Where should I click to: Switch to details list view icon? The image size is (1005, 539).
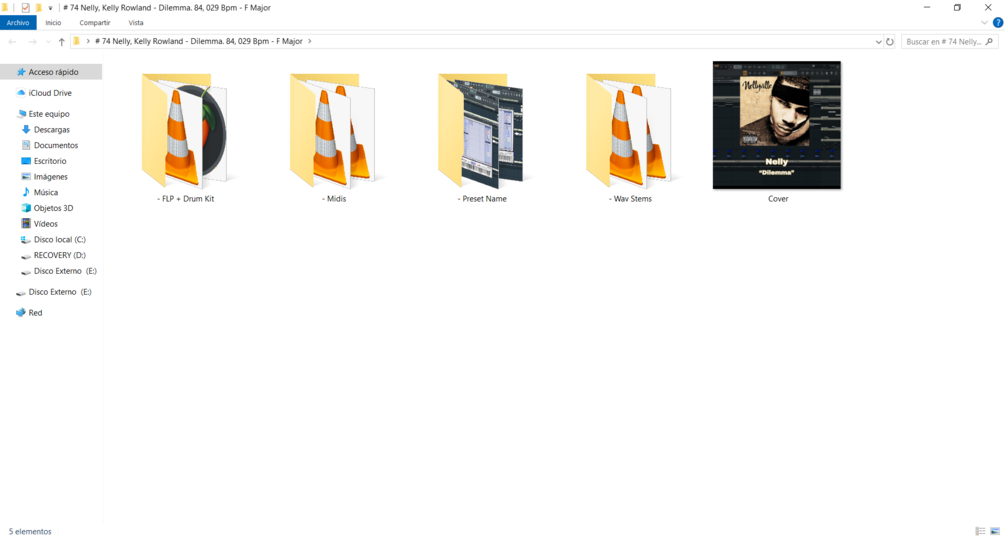click(x=980, y=531)
